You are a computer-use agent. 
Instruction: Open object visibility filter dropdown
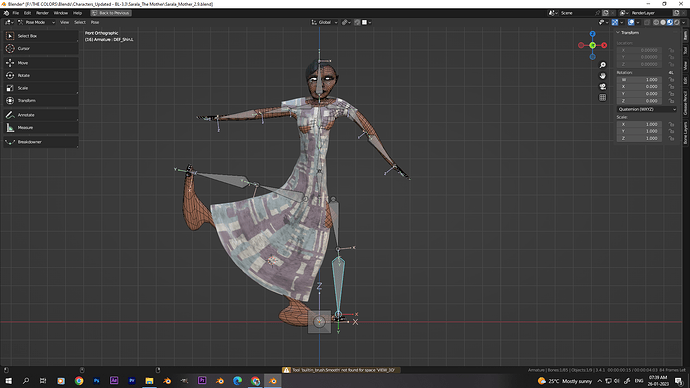click(603, 22)
